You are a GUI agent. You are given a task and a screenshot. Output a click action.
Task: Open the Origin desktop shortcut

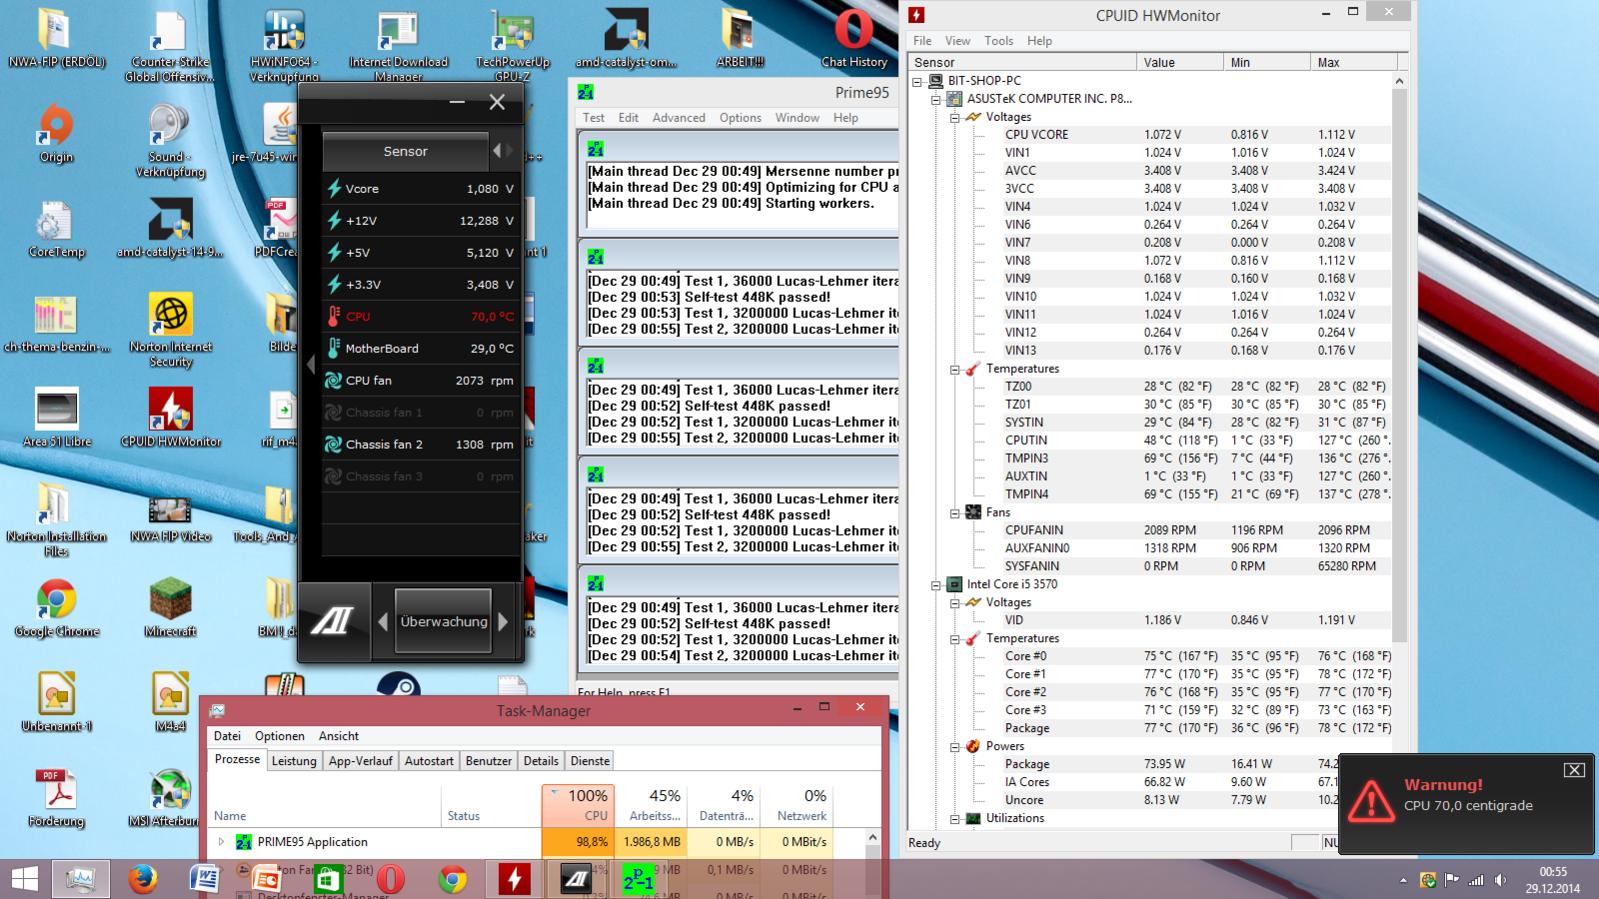pos(56,135)
